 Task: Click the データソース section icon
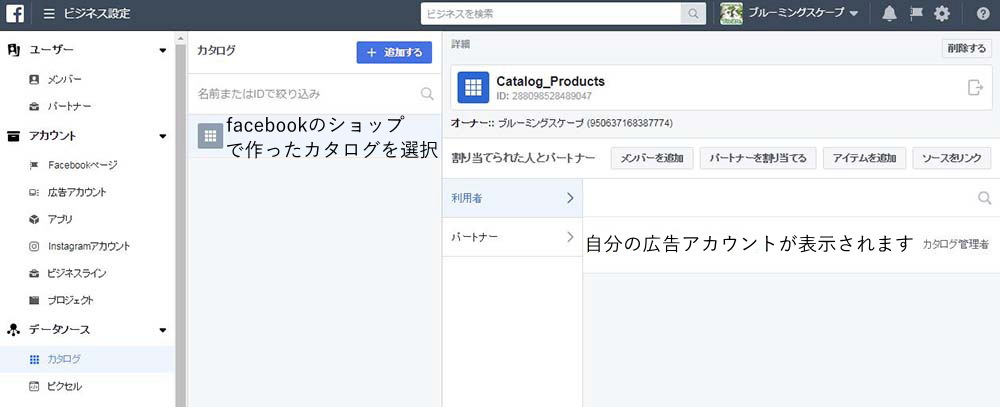pos(13,330)
